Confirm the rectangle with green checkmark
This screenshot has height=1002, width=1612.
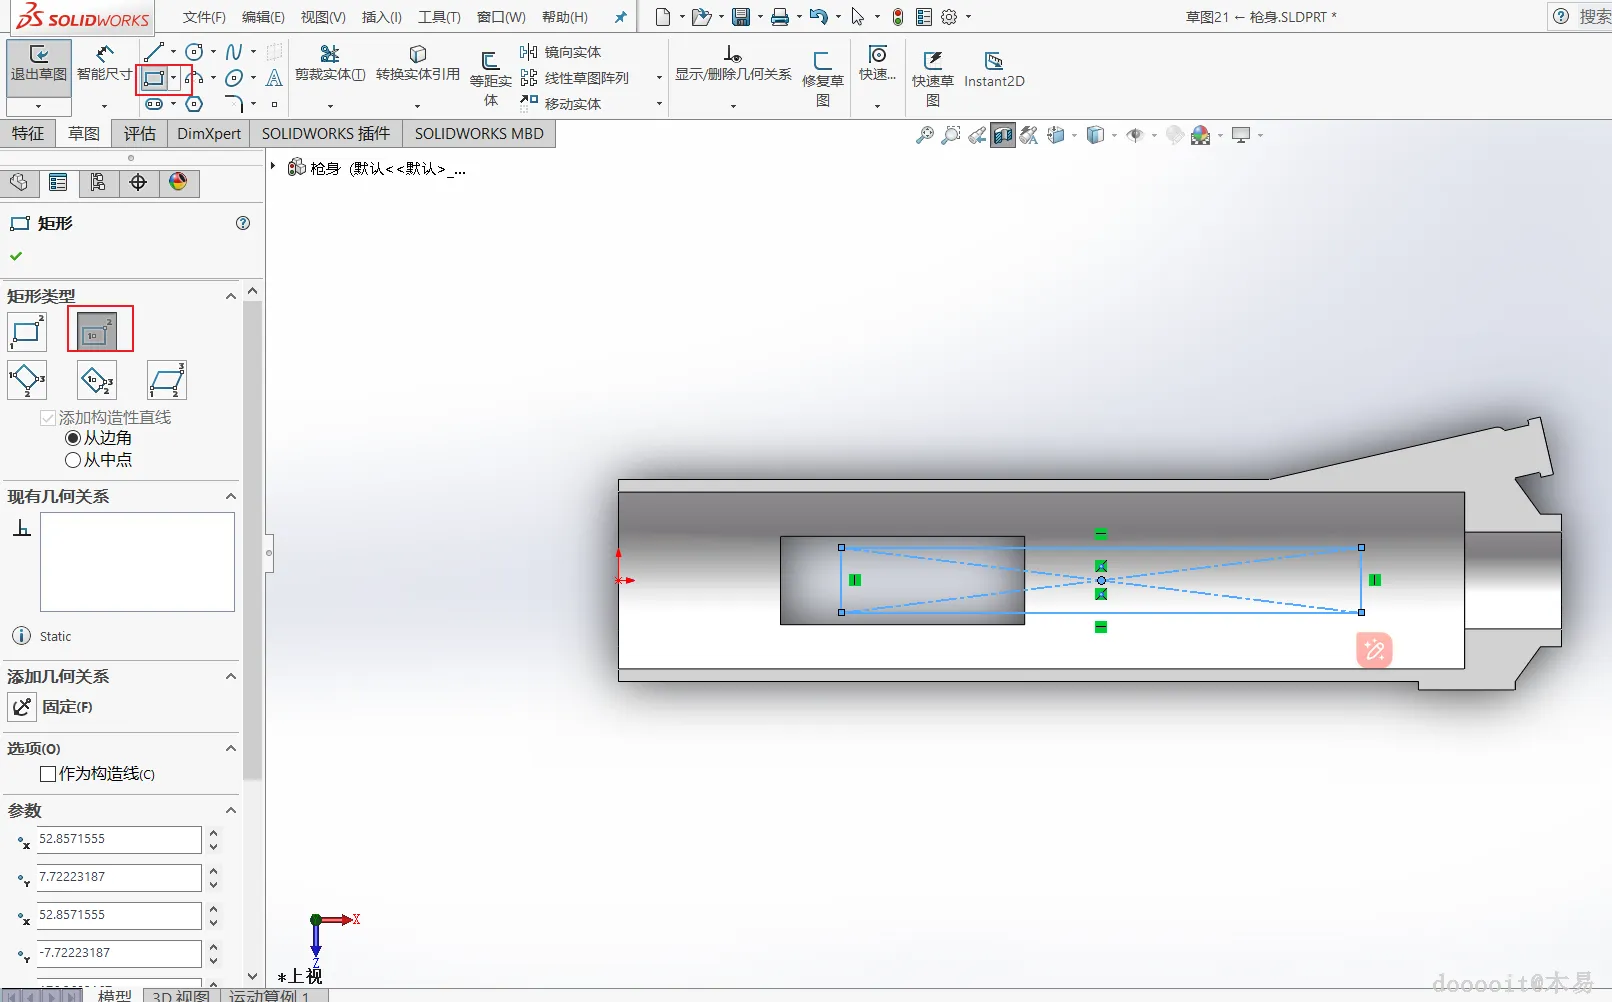click(16, 256)
